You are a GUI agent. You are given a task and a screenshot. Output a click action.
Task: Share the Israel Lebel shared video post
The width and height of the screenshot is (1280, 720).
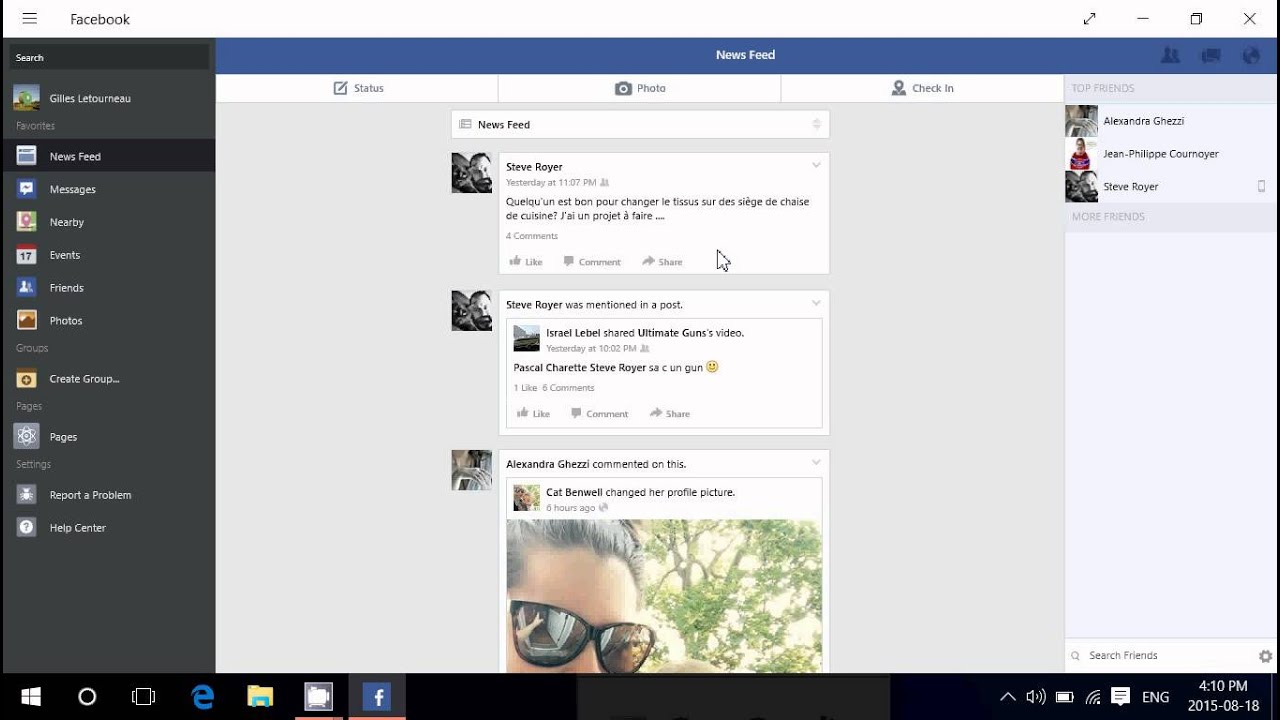pos(669,414)
